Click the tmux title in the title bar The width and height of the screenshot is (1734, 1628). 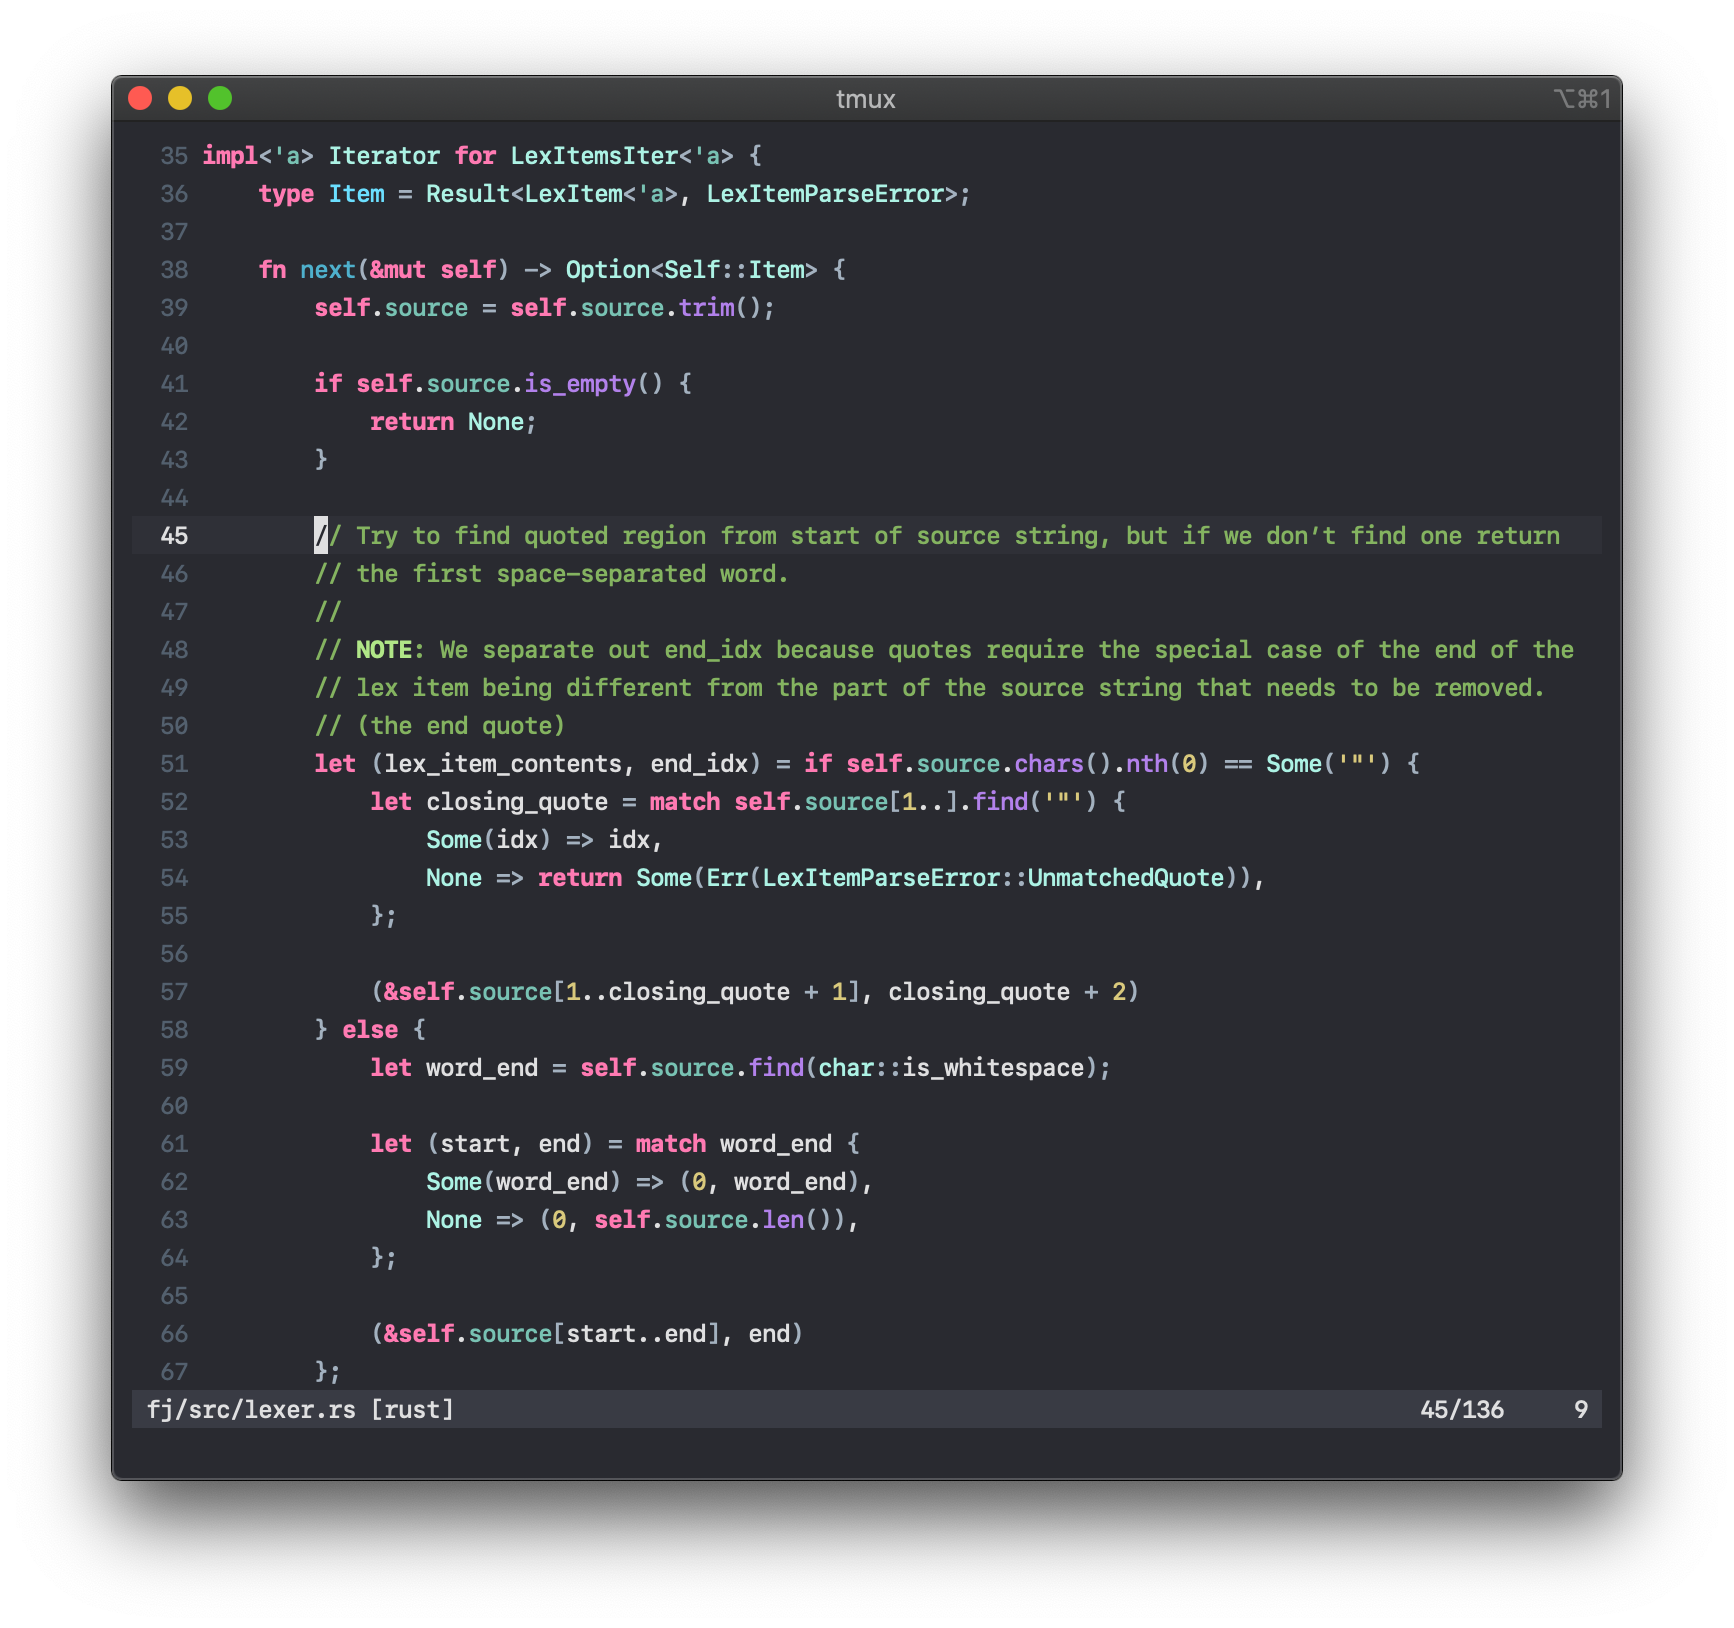click(x=865, y=99)
